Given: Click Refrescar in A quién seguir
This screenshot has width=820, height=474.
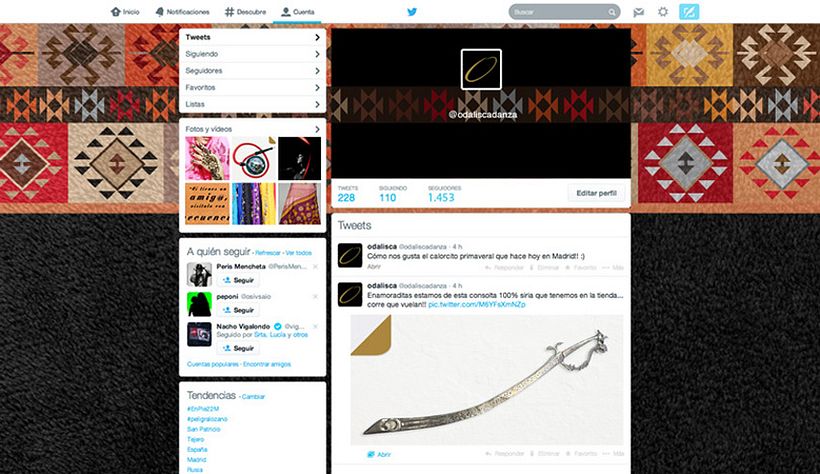Looking at the screenshot, I should pyautogui.click(x=268, y=253).
